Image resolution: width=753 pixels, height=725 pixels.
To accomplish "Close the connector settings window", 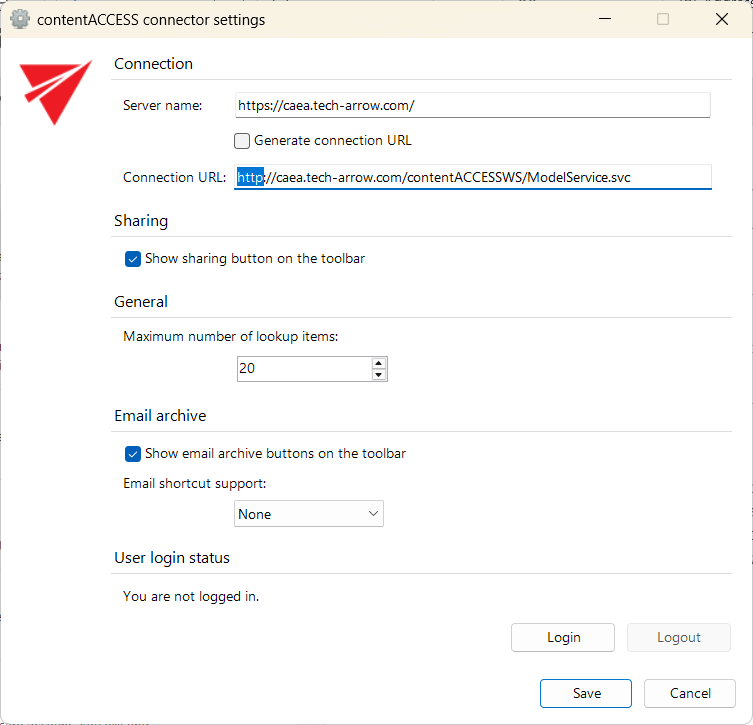I will (x=722, y=19).
